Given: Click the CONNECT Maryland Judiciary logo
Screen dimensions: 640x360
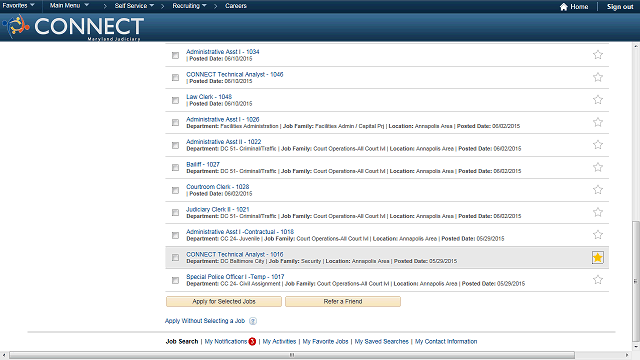Looking at the screenshot, I should pyautogui.click(x=73, y=27).
